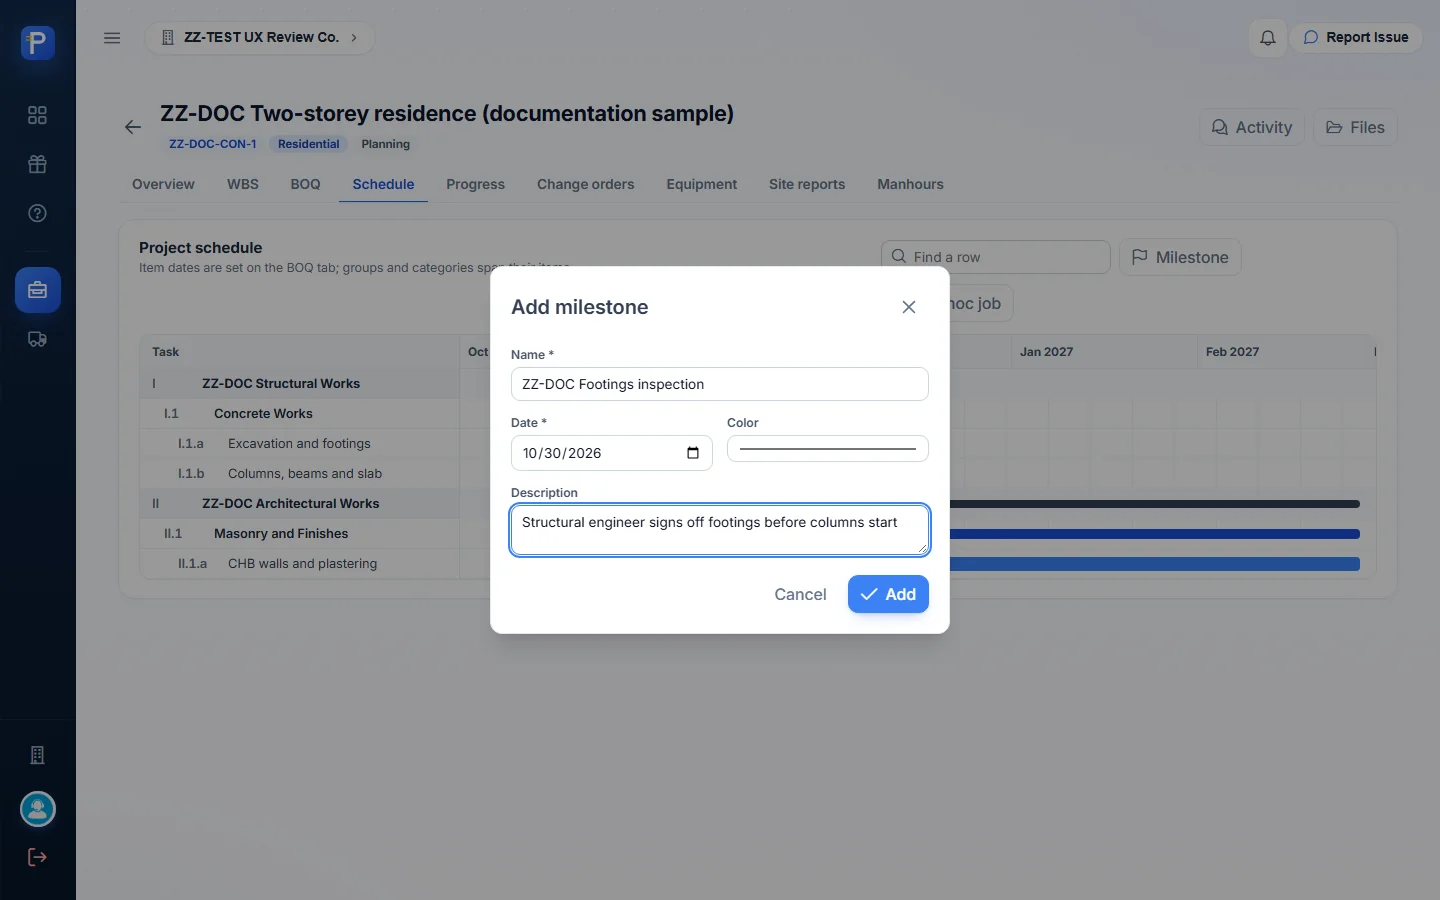Click the Date field showing 10/30/2026
Screen dimensions: 1440x900
[x=612, y=453]
